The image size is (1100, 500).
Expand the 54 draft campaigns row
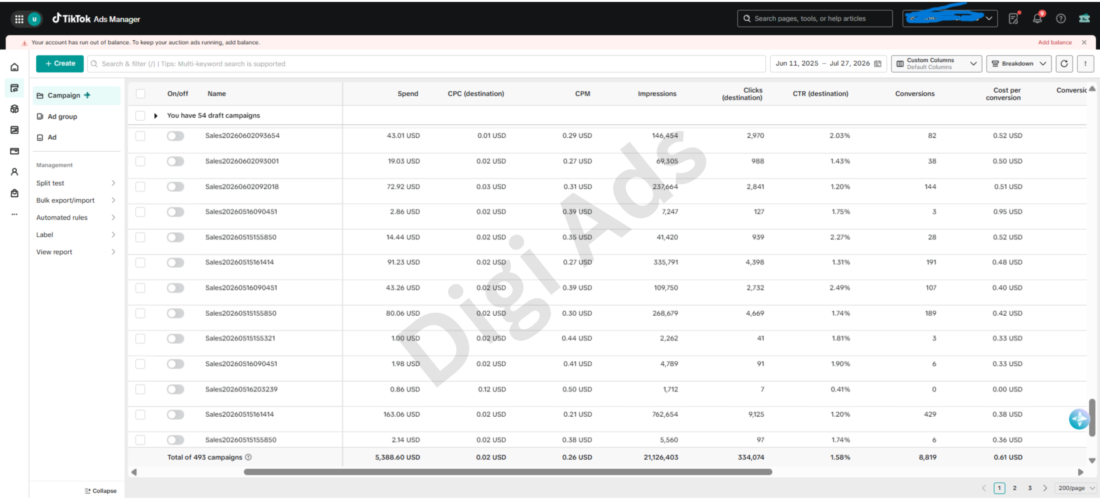point(156,116)
